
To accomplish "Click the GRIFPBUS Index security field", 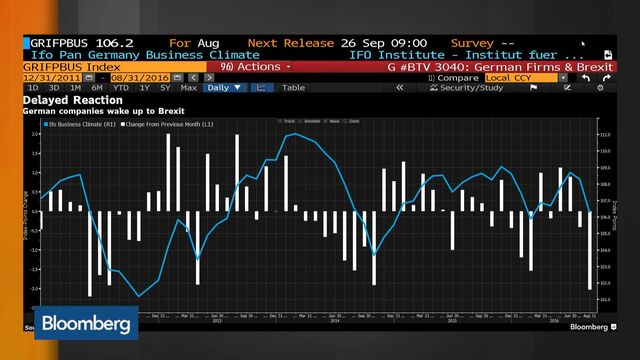I will pyautogui.click(x=115, y=67).
